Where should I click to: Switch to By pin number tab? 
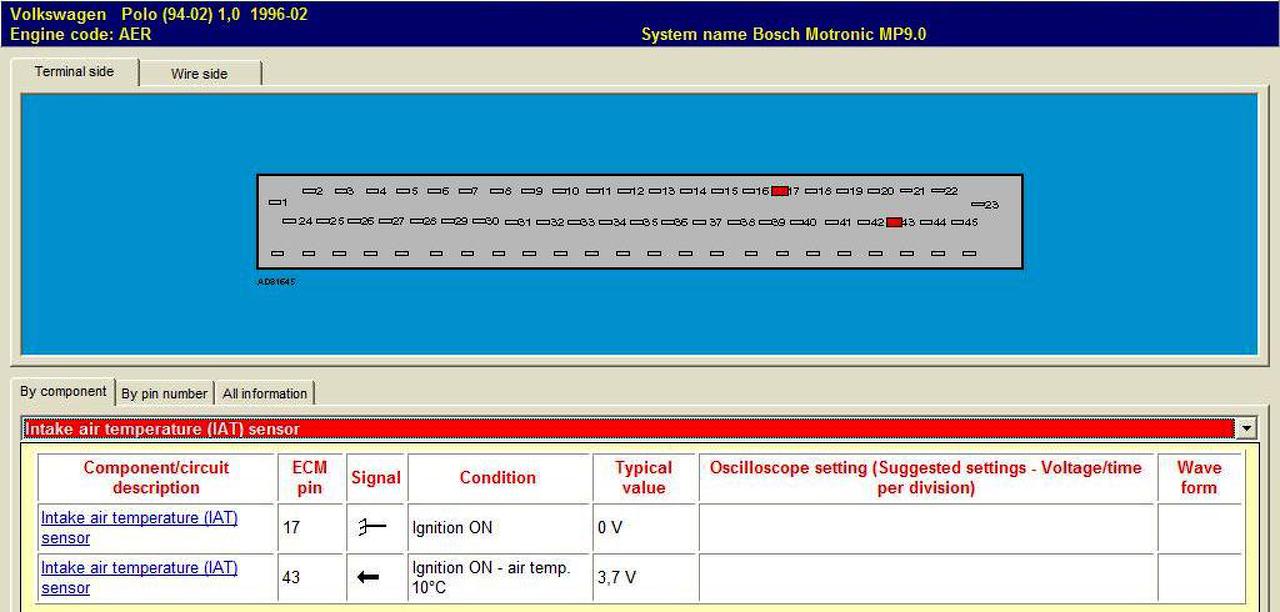(x=164, y=394)
